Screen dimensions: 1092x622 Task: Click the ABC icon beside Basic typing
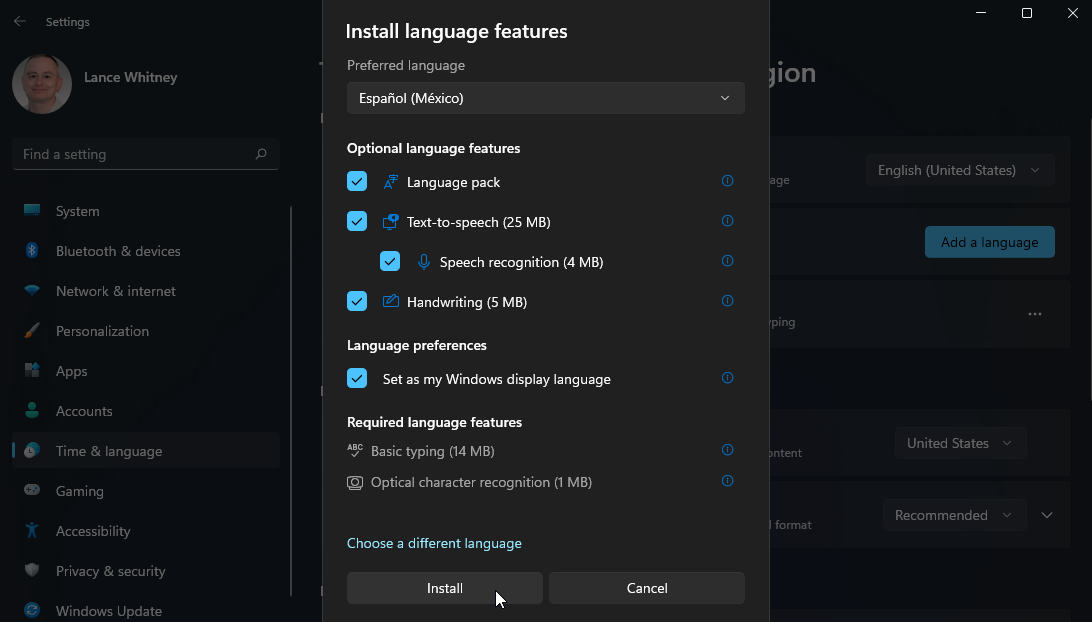coord(354,450)
